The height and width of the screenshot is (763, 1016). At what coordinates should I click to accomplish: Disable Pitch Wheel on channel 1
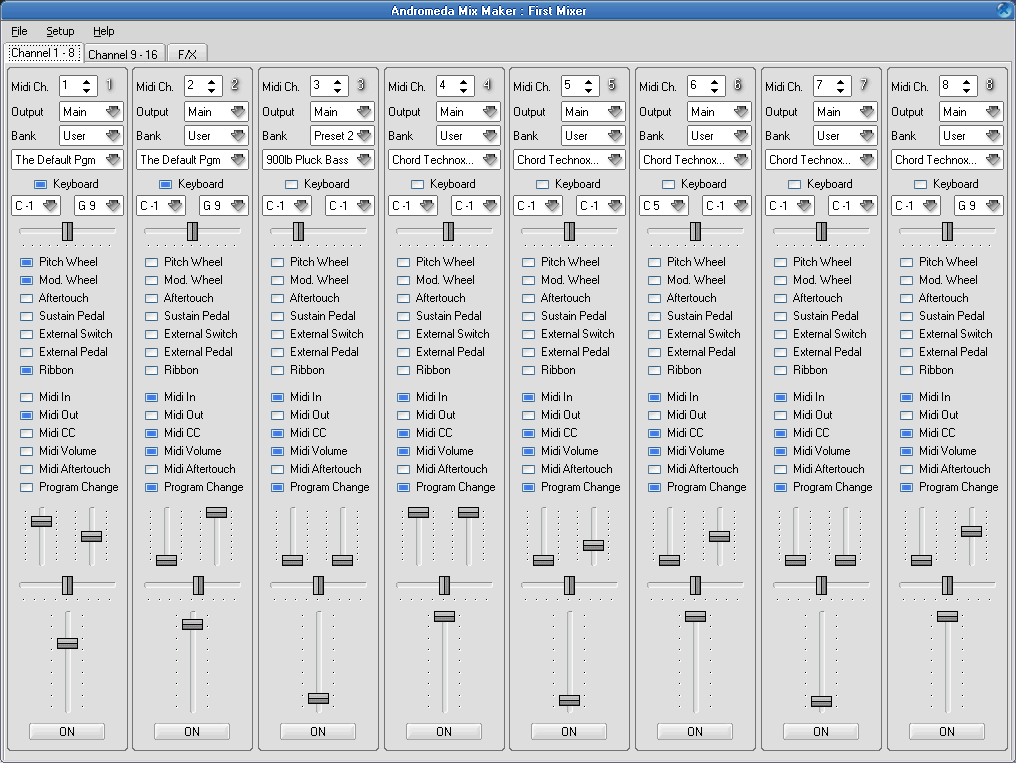coord(27,262)
